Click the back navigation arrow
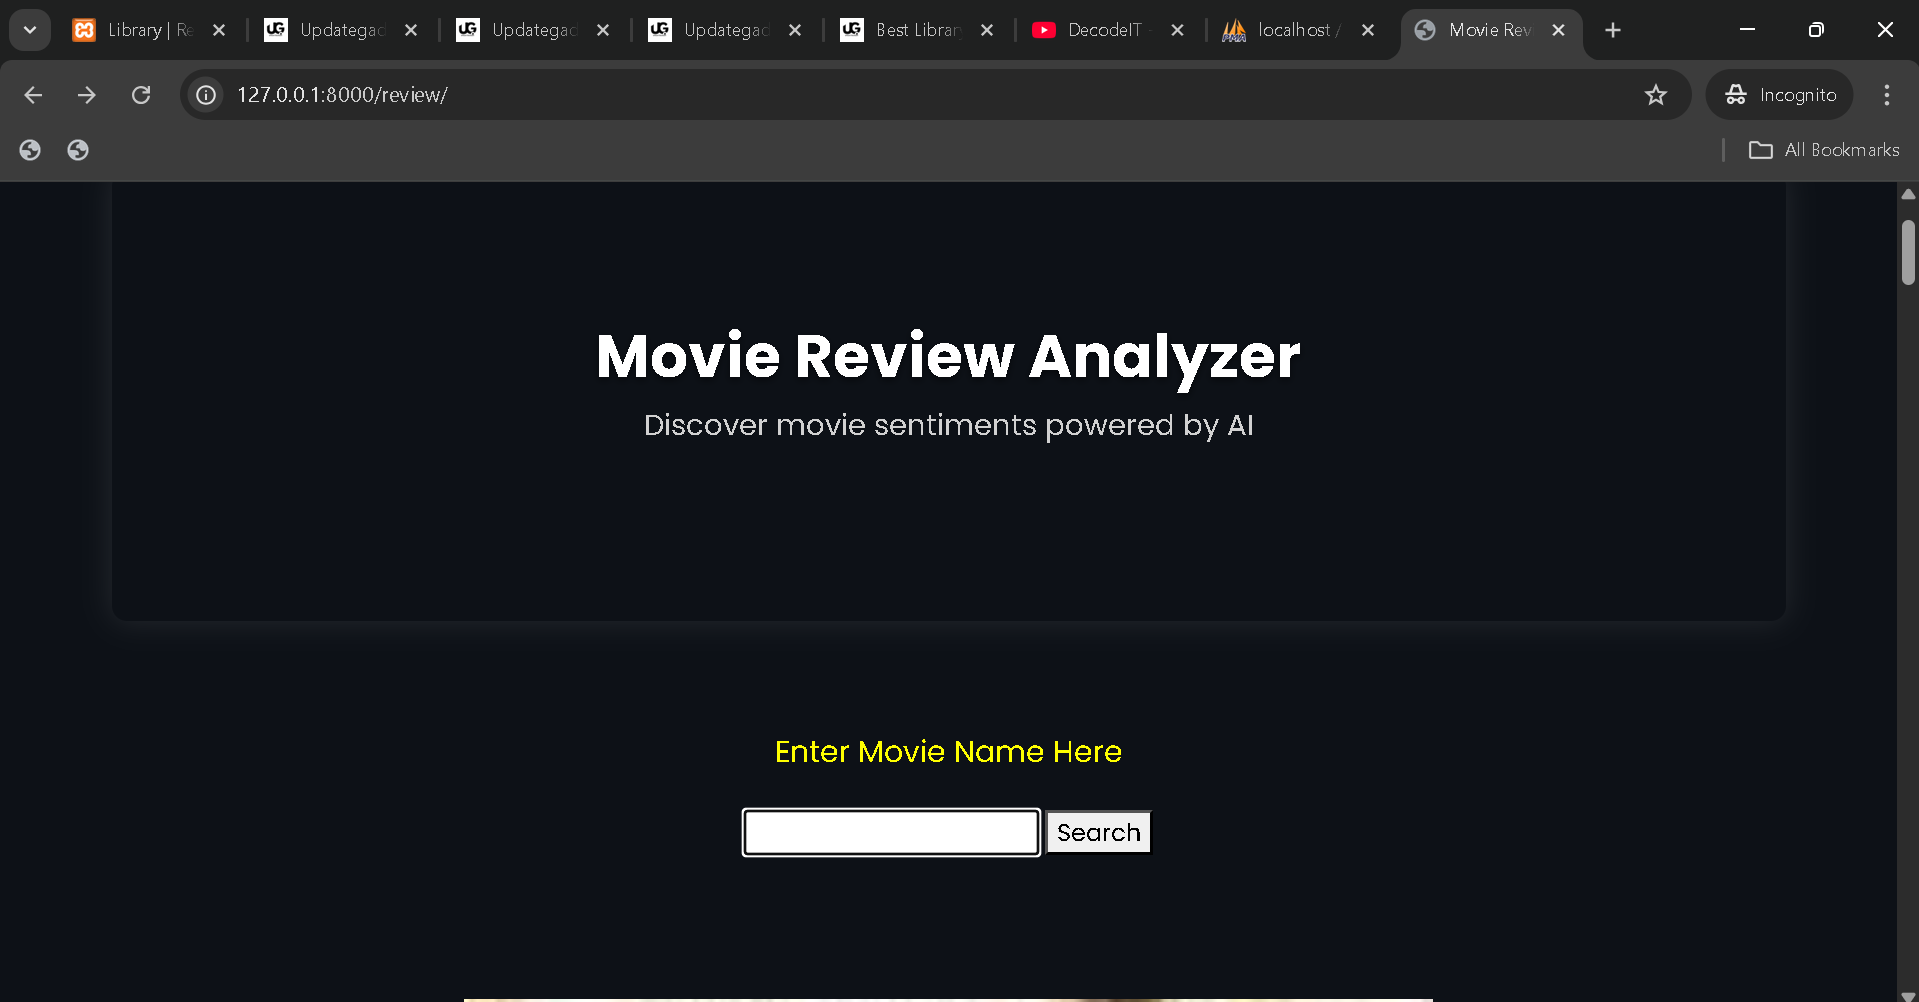The width and height of the screenshot is (1919, 1002). point(33,95)
